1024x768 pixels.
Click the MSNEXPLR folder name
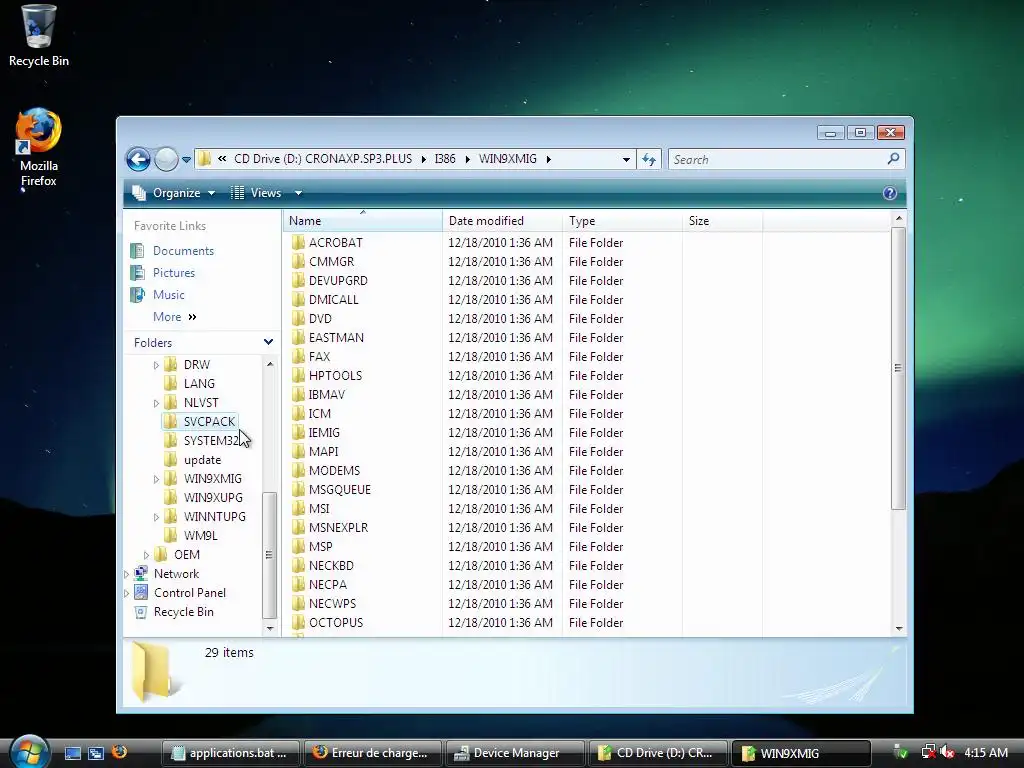pos(338,528)
